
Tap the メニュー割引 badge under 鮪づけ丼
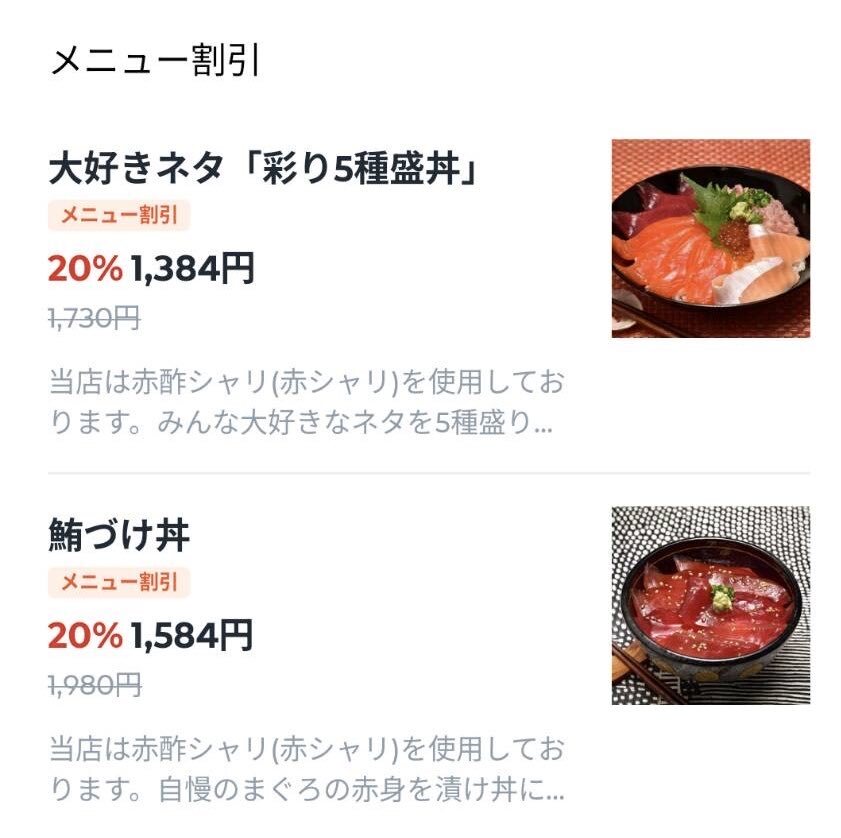point(119,582)
